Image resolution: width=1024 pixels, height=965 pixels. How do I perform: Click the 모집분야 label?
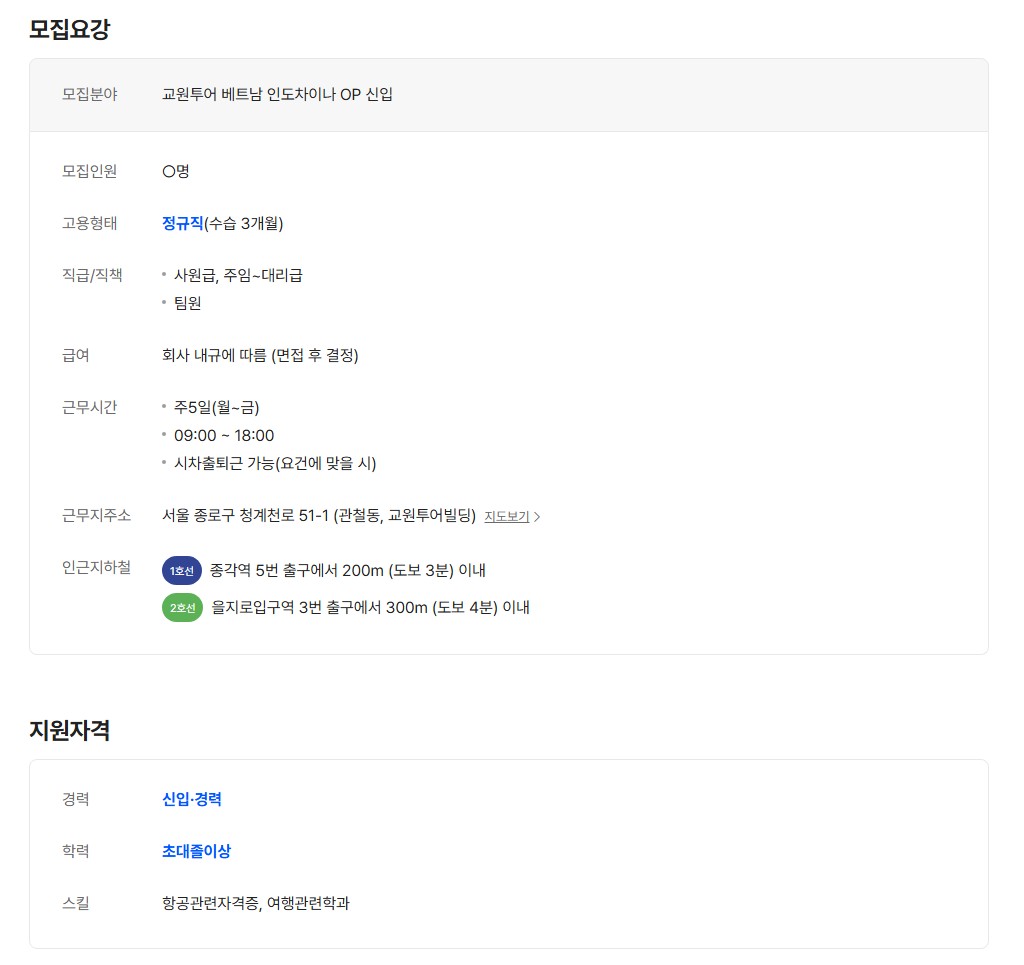pos(89,95)
